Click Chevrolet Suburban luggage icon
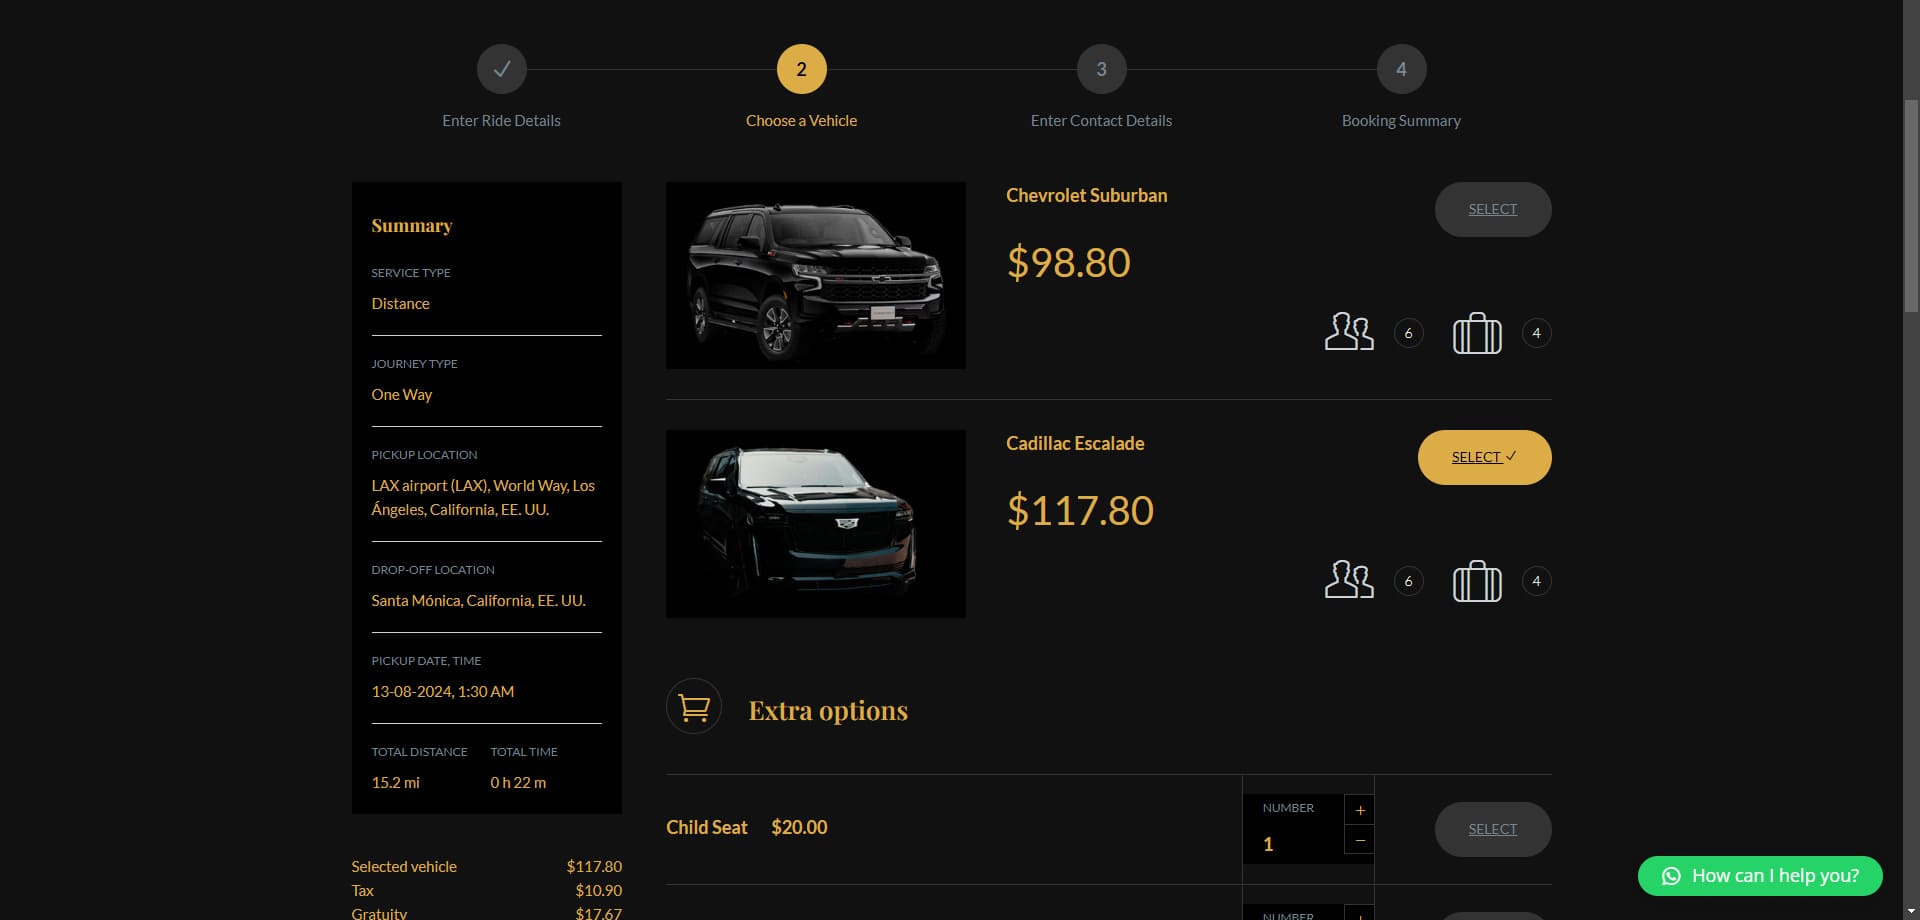 pyautogui.click(x=1477, y=333)
